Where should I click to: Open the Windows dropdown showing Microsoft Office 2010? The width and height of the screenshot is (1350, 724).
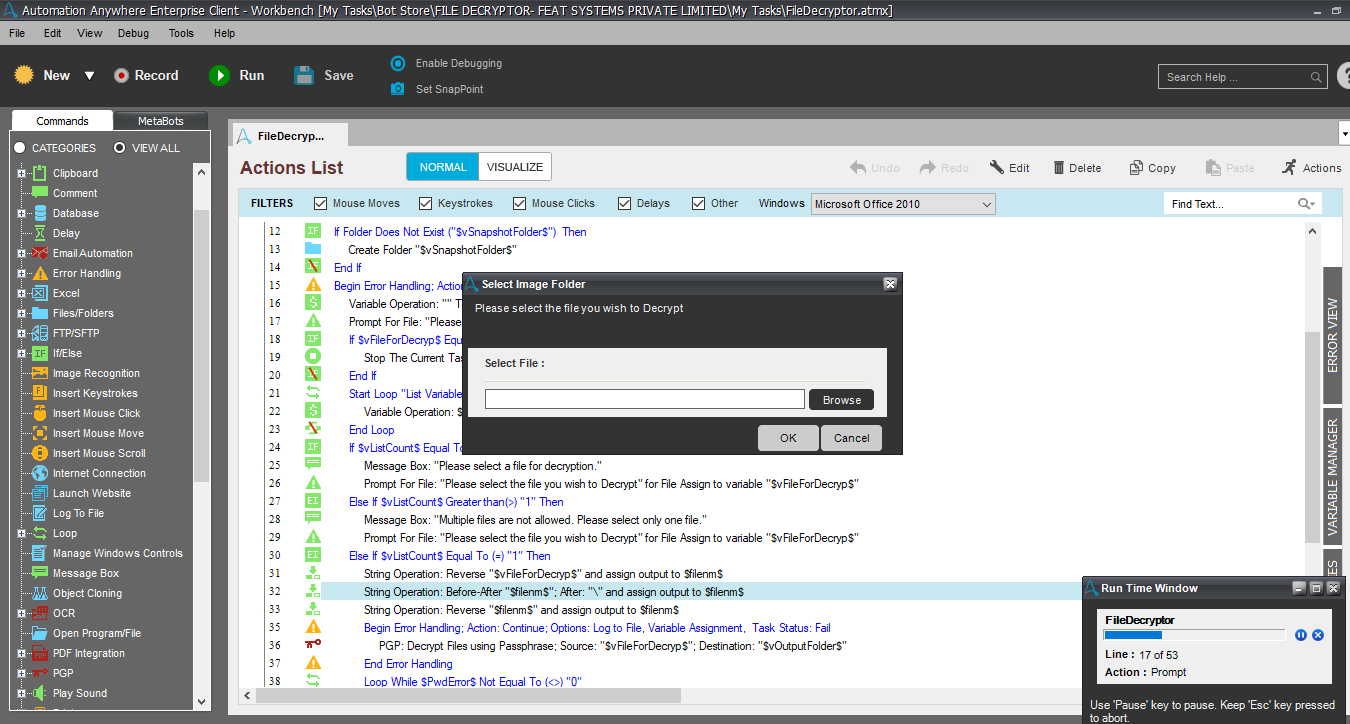903,204
